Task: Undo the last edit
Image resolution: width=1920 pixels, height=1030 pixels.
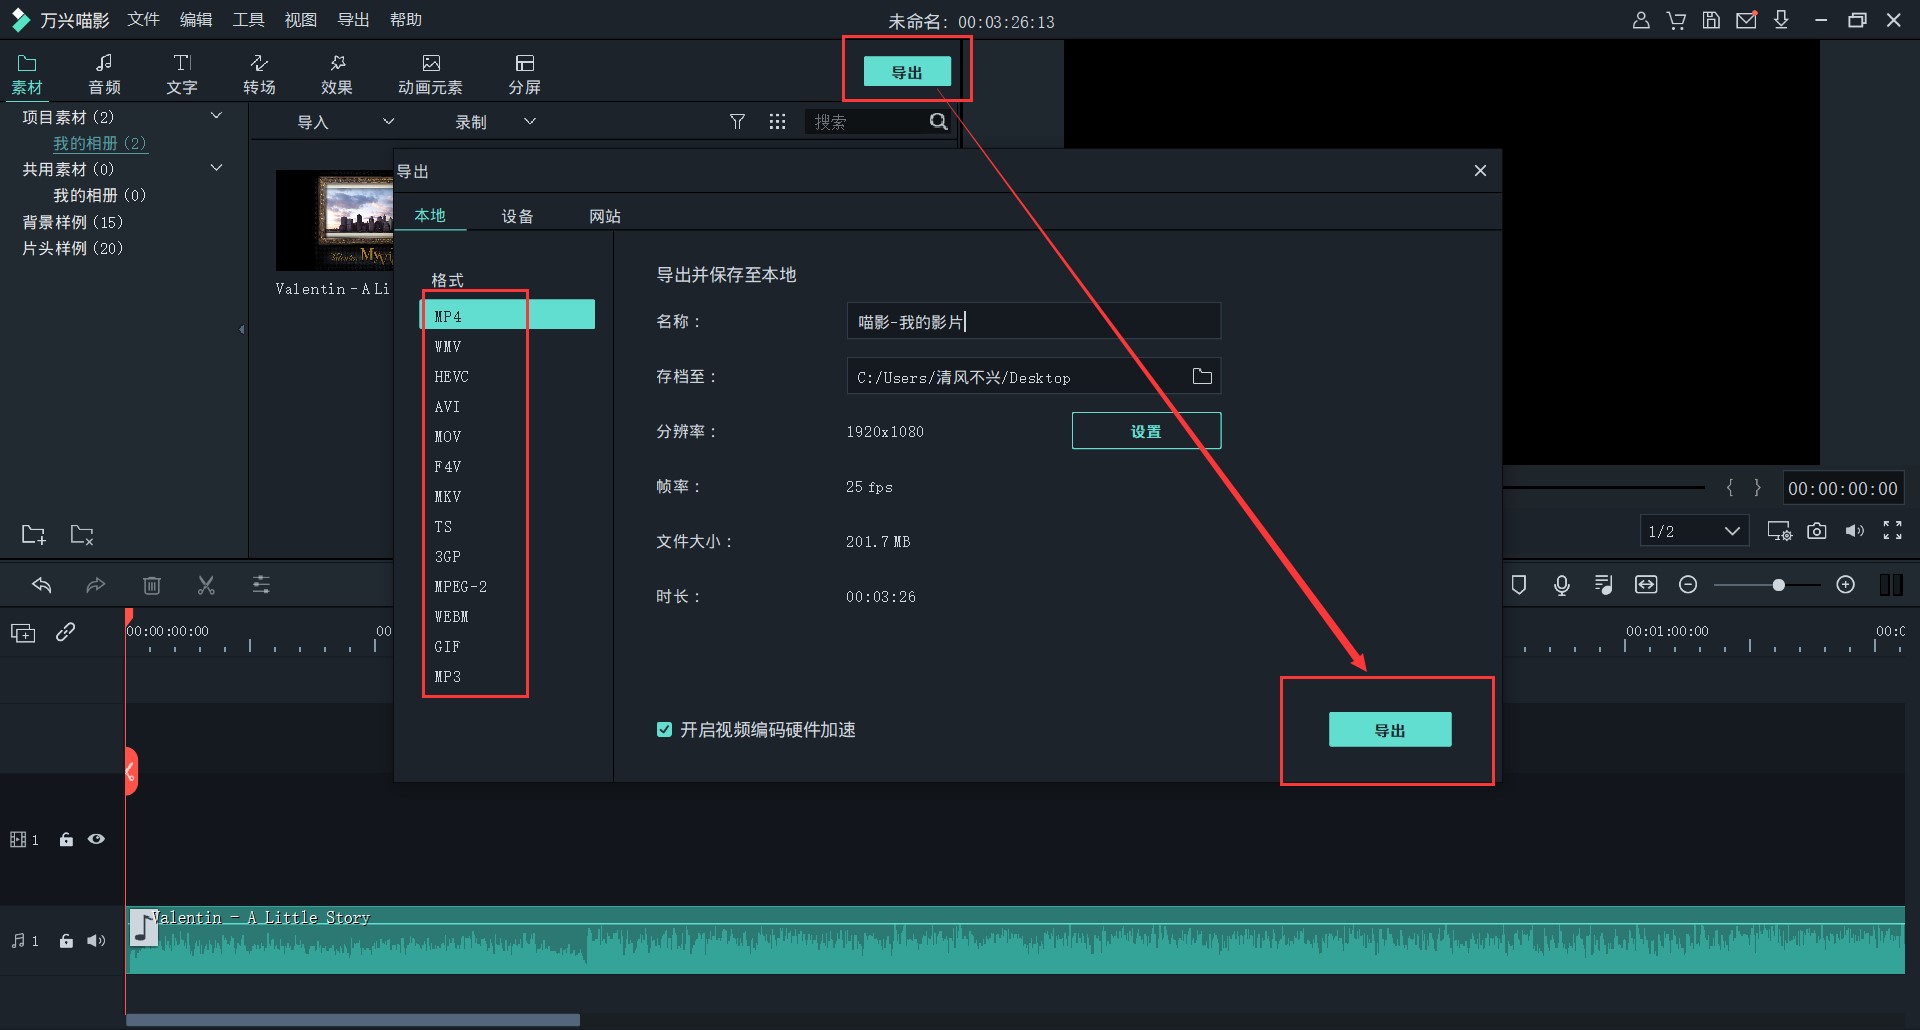Action: tap(41, 585)
